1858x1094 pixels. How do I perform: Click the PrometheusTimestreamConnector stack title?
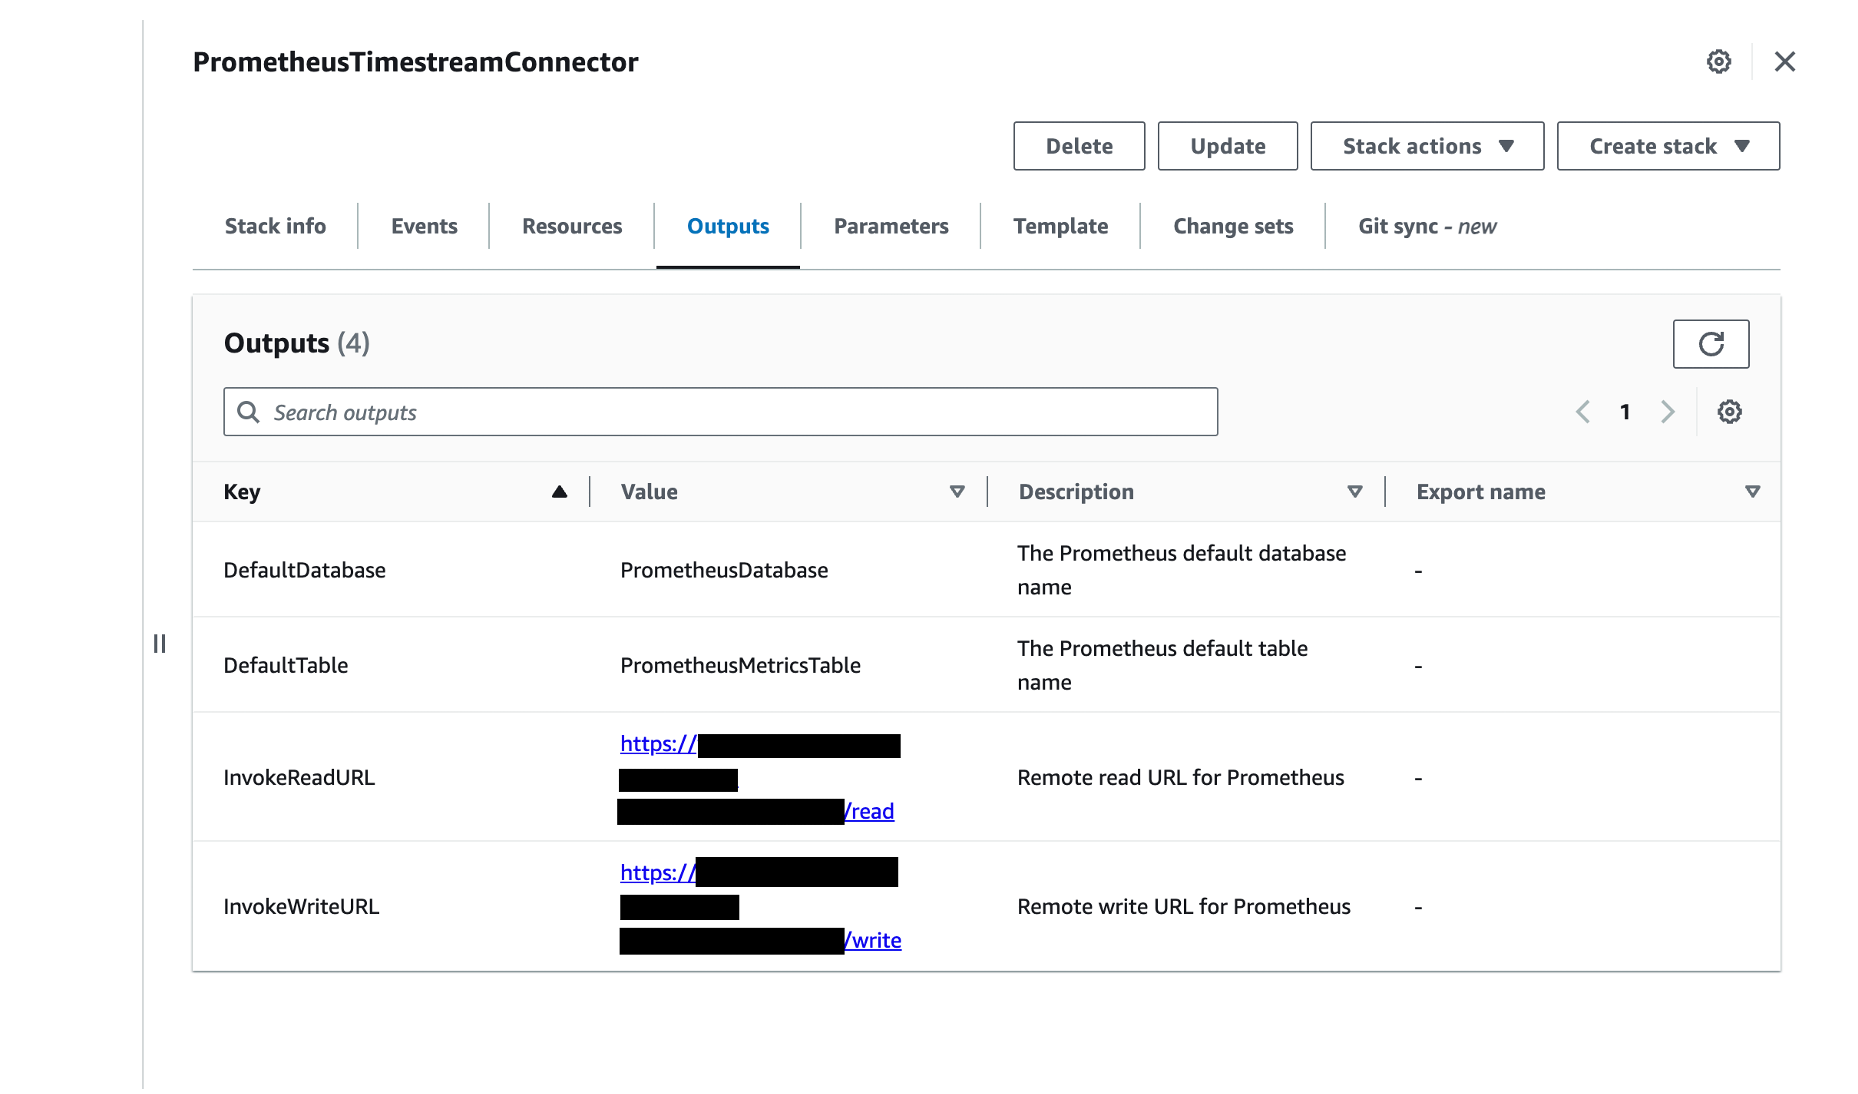tap(415, 62)
